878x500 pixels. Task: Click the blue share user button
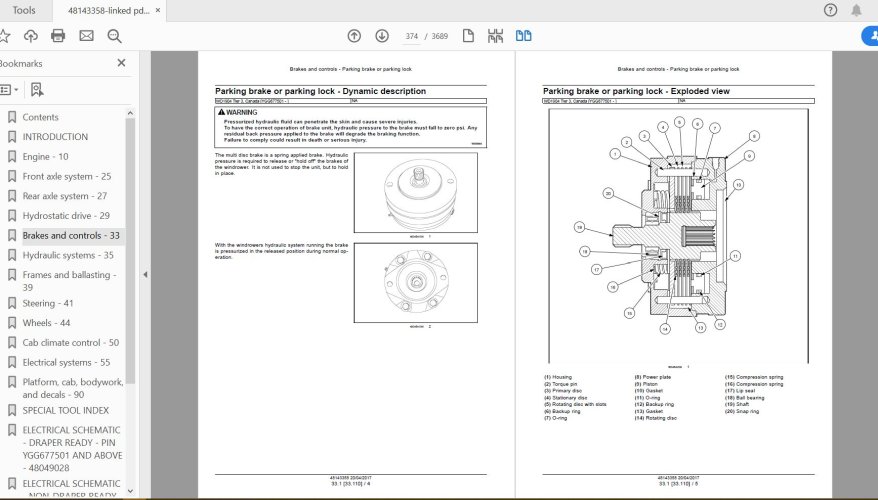[870, 36]
